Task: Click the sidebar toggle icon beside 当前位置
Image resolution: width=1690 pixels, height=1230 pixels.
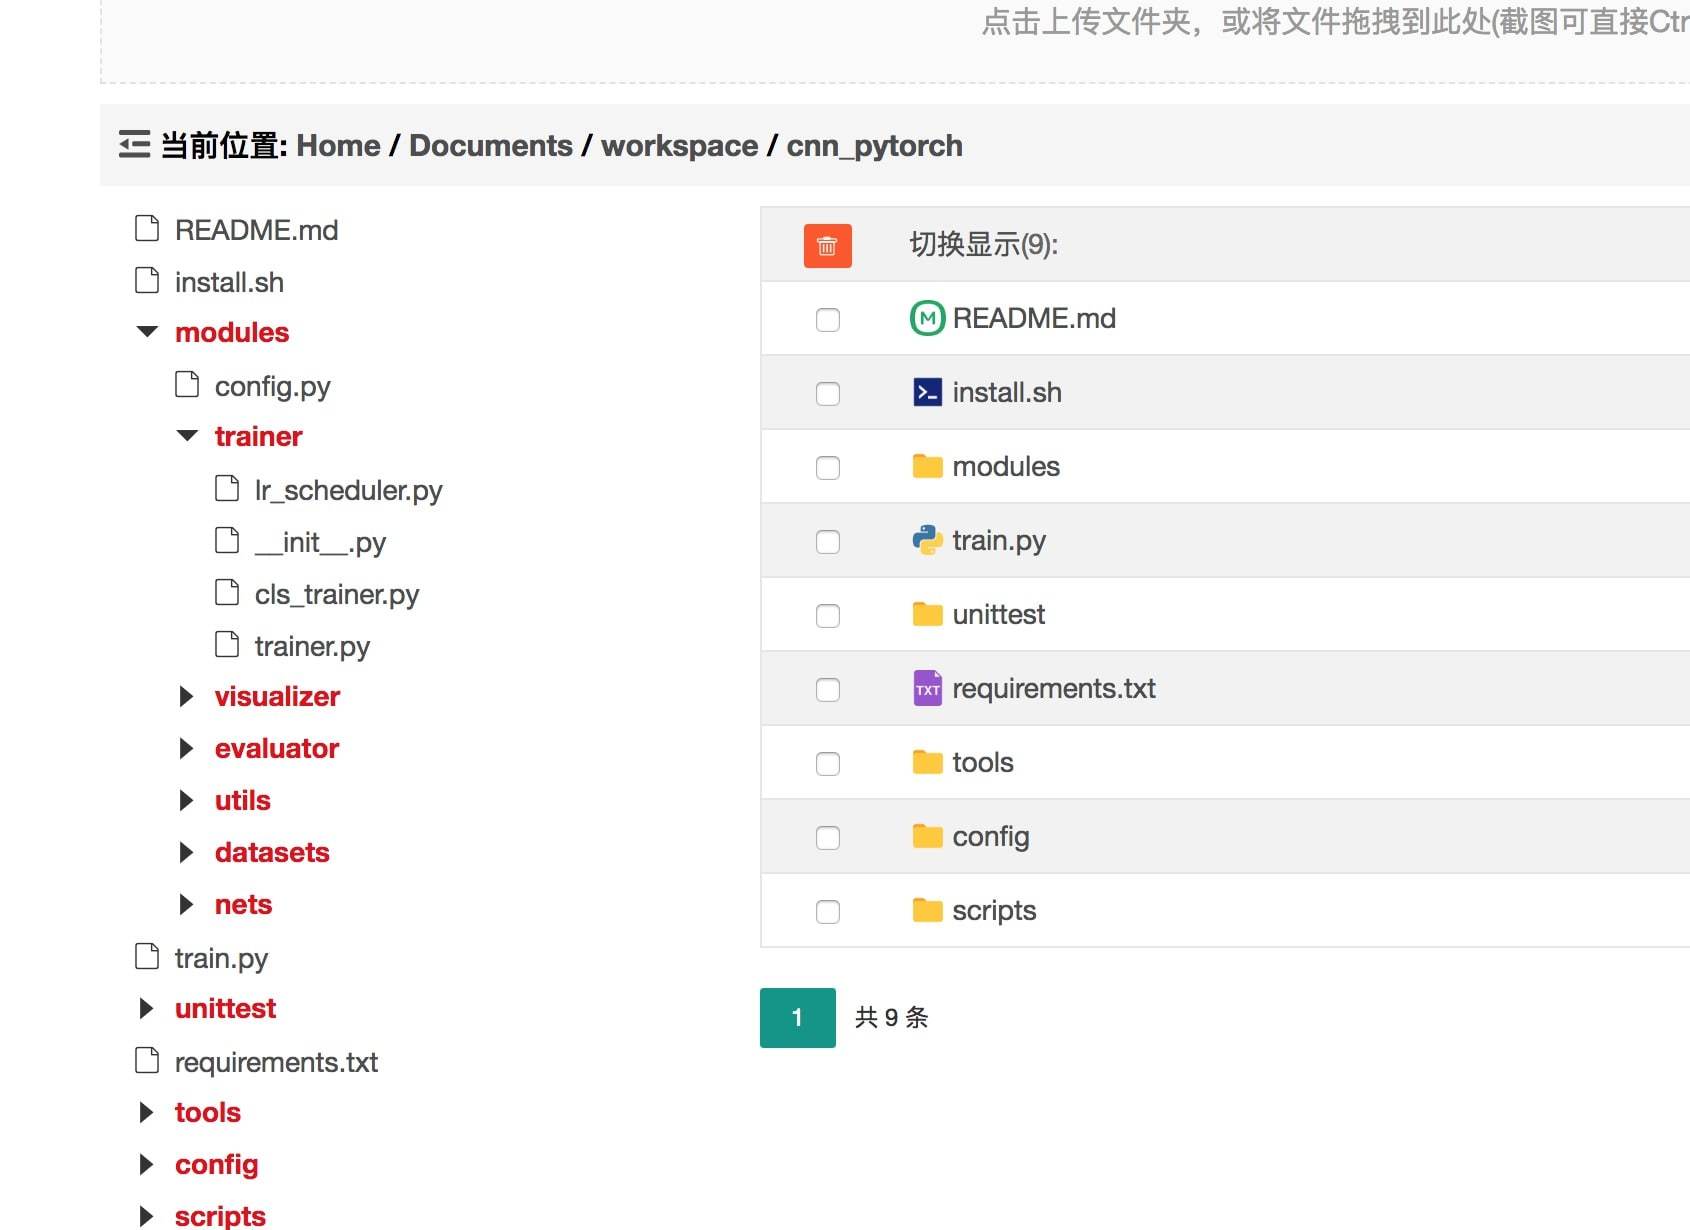Action: 134,145
